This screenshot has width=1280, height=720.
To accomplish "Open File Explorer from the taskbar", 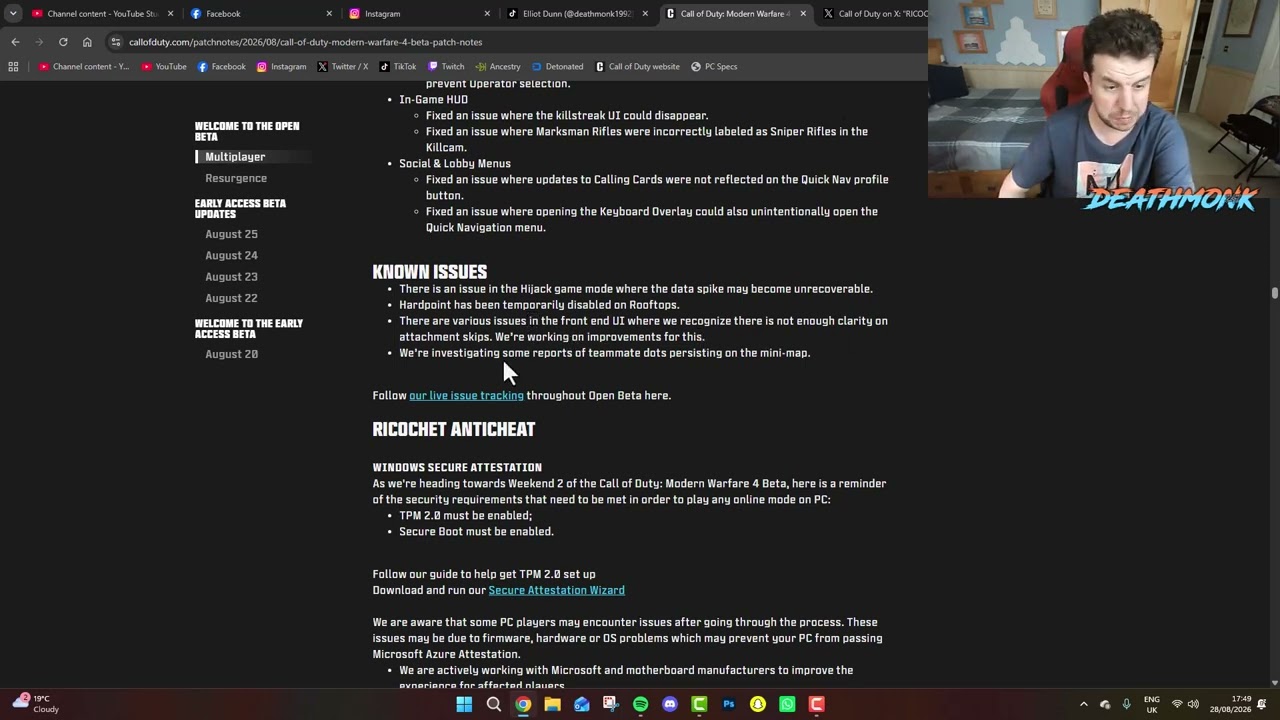I will point(552,704).
